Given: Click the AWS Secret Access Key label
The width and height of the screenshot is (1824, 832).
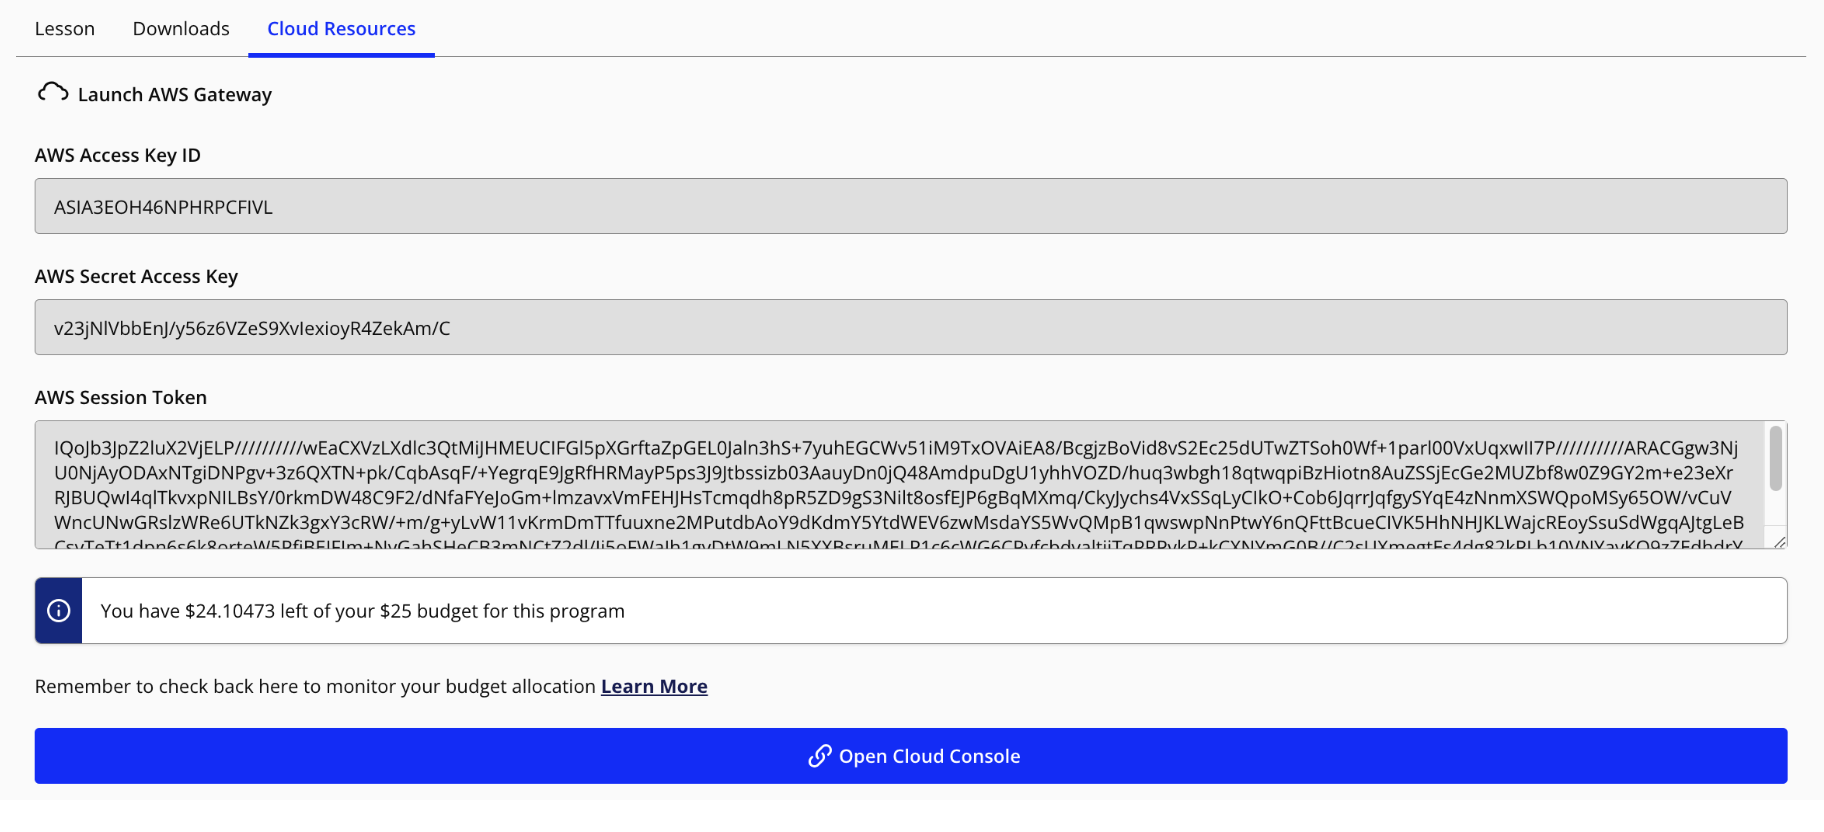Looking at the screenshot, I should (136, 276).
